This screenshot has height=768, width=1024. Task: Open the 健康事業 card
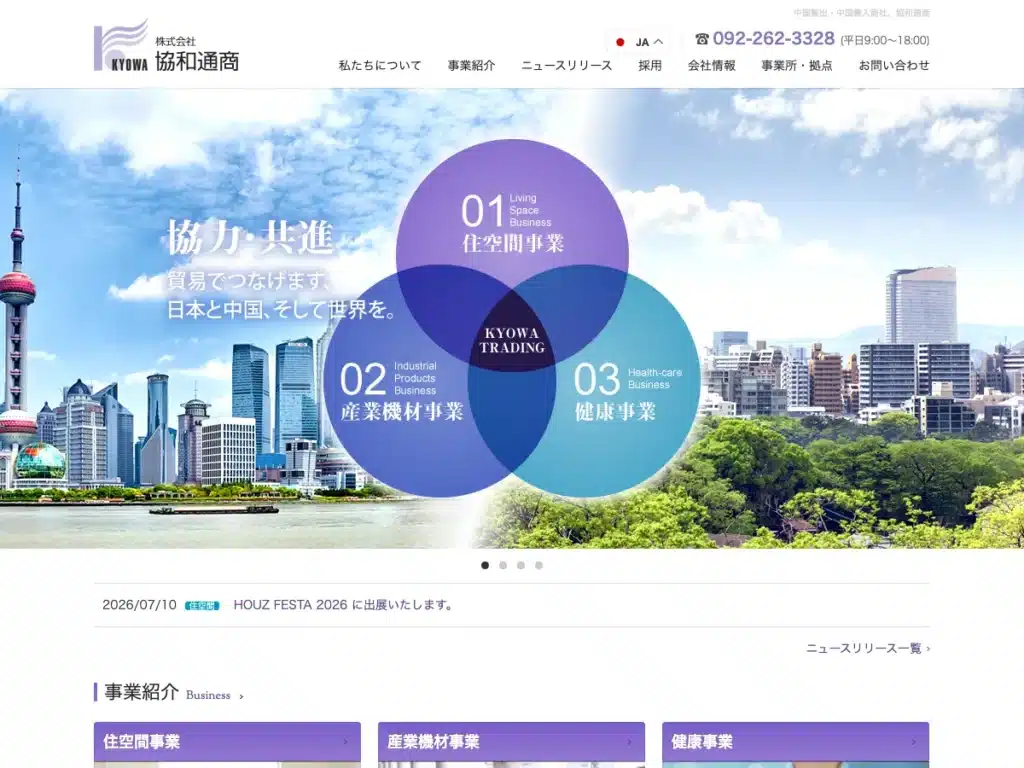tap(795, 742)
